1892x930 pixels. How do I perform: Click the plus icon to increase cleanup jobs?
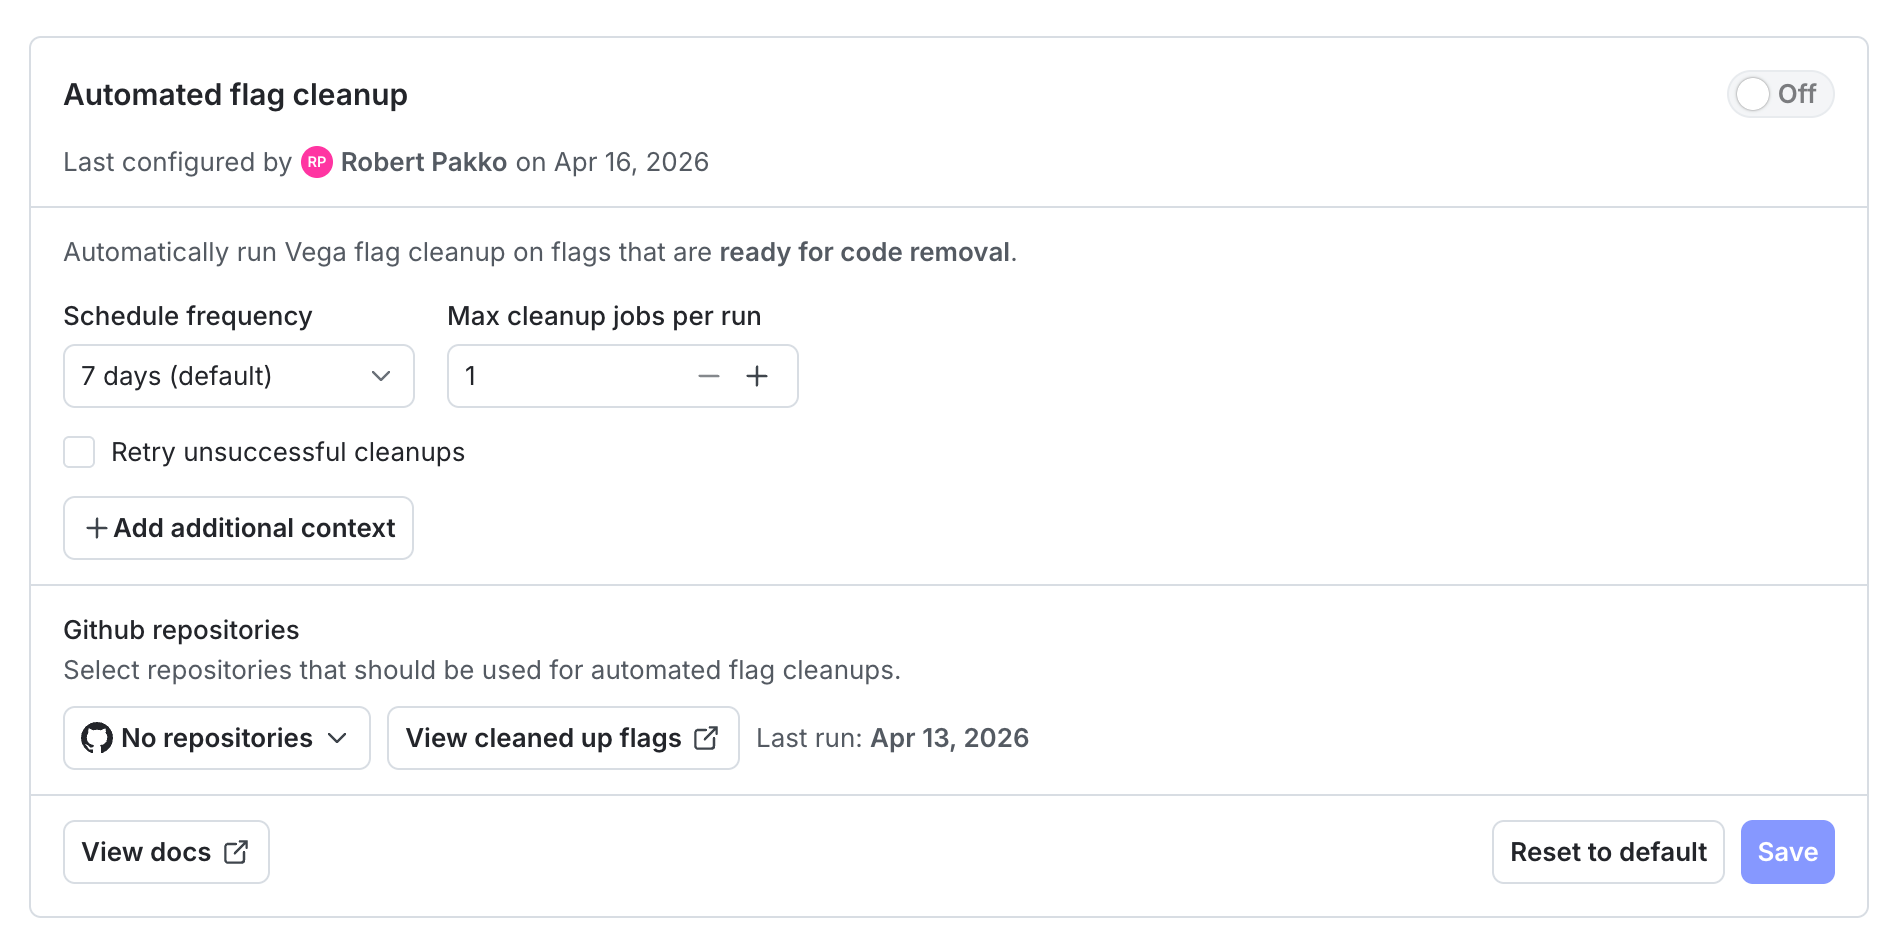[757, 376]
